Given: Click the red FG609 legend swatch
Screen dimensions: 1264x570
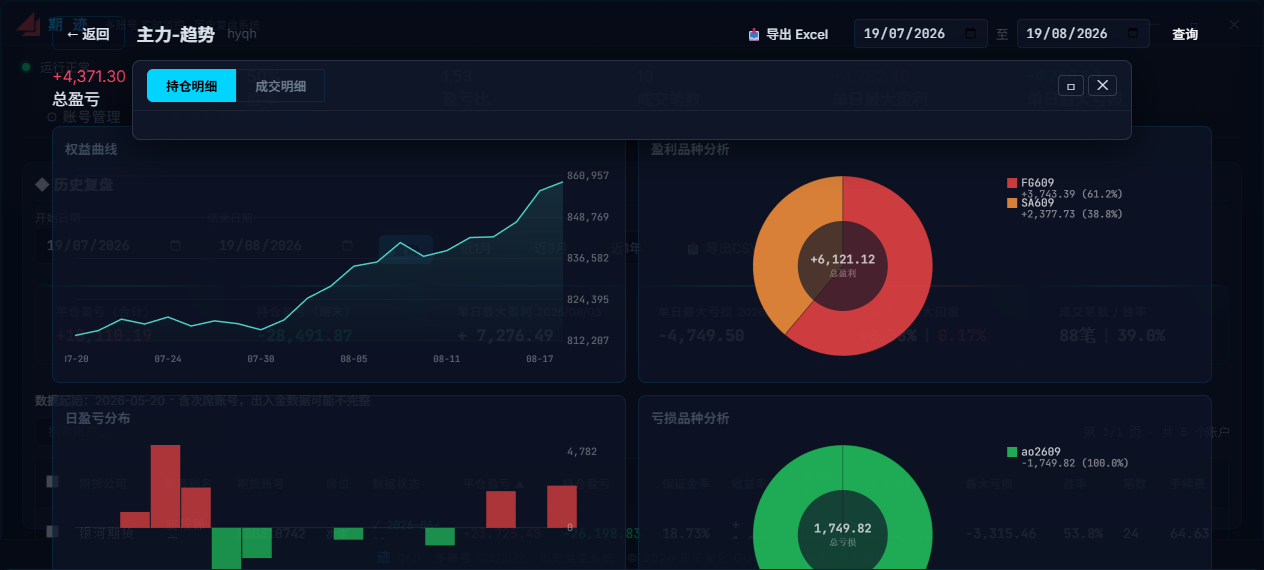Looking at the screenshot, I should click(1012, 183).
